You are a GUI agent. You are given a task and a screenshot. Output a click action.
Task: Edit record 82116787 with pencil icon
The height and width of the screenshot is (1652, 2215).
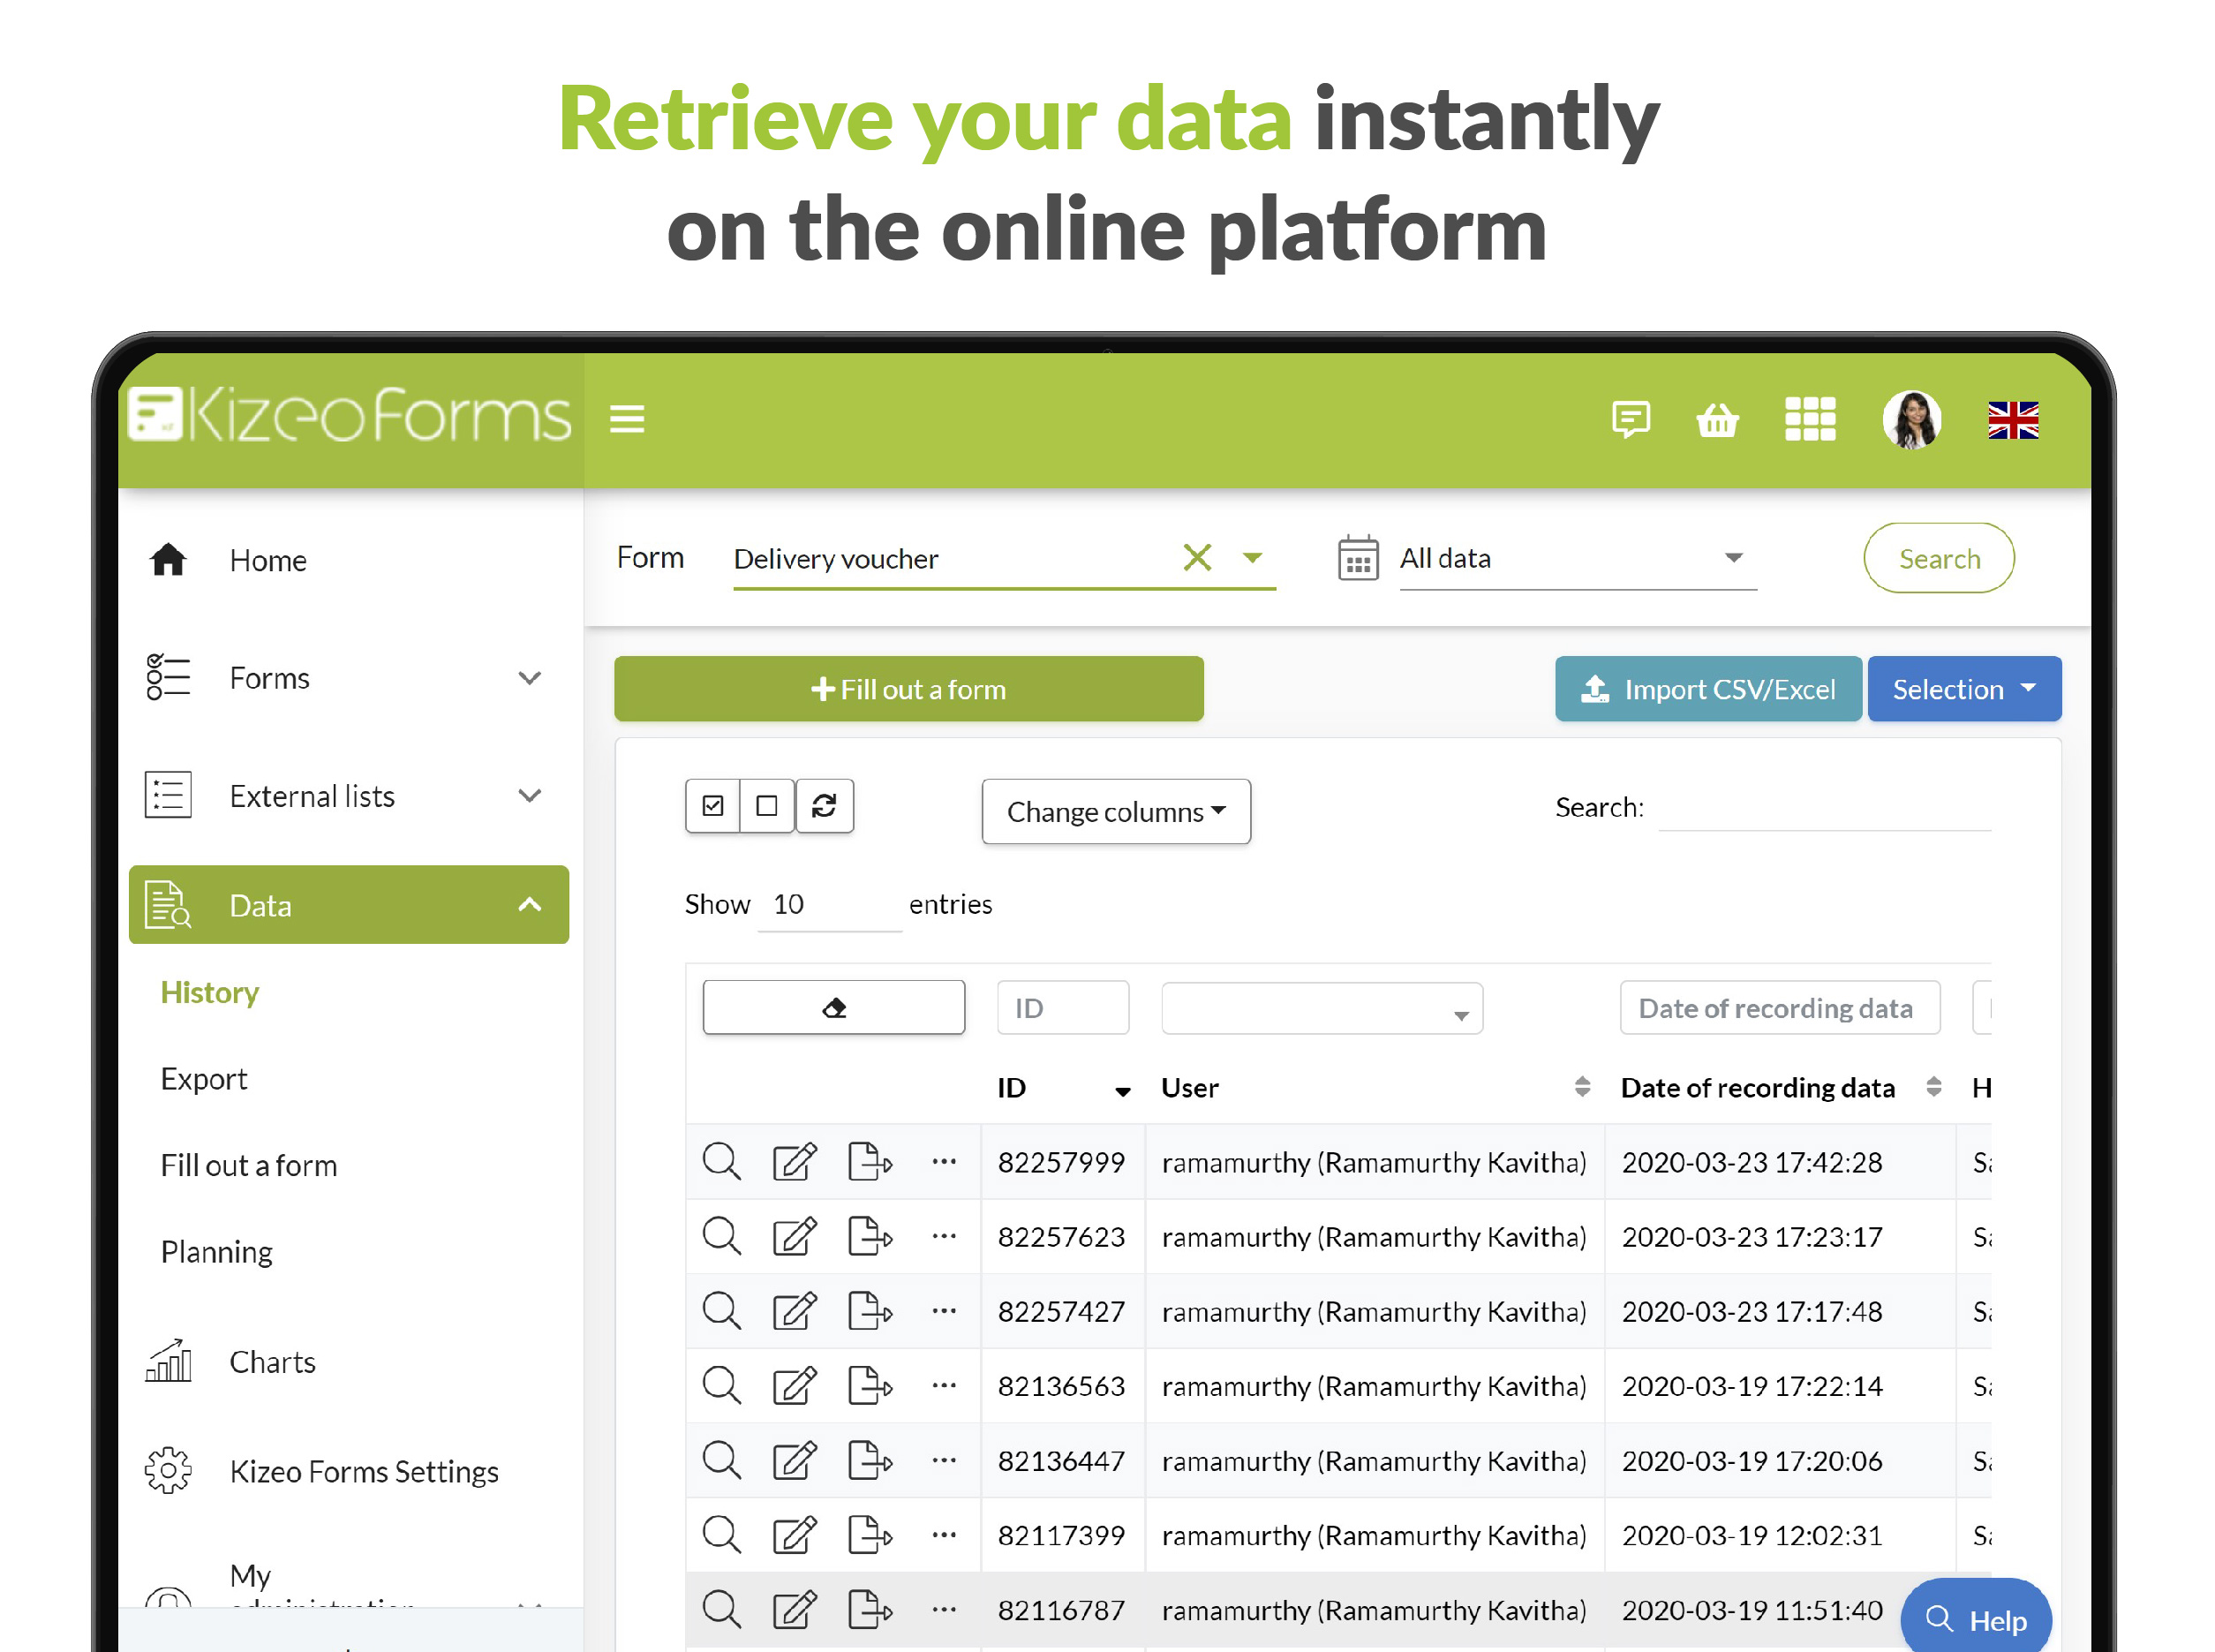tap(794, 1610)
